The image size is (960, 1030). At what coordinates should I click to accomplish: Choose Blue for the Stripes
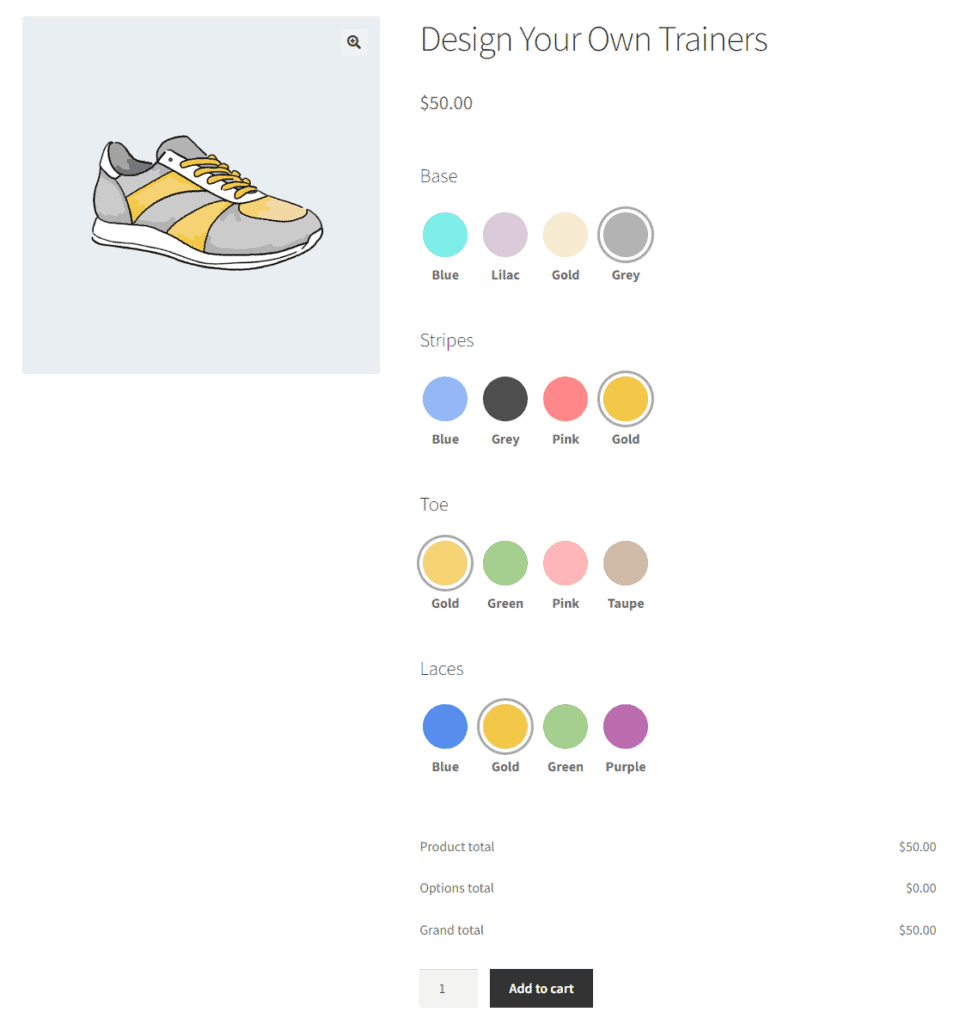(x=445, y=397)
